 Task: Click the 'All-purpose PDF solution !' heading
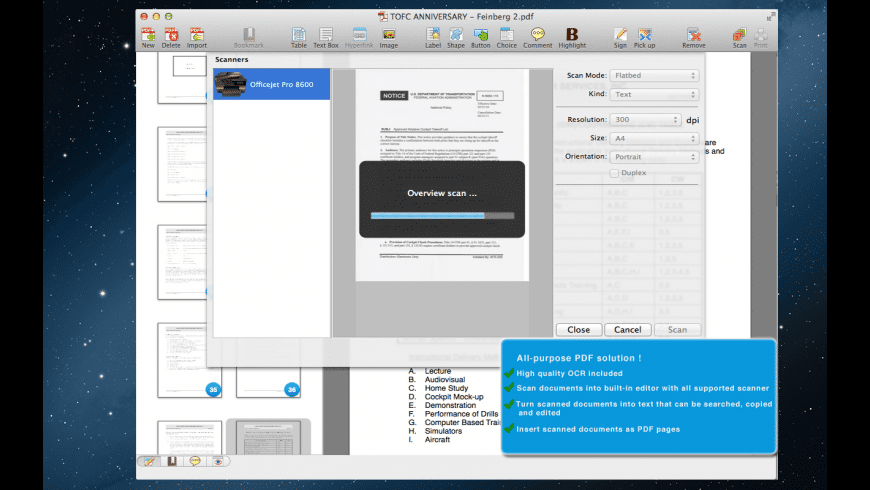tap(579, 358)
